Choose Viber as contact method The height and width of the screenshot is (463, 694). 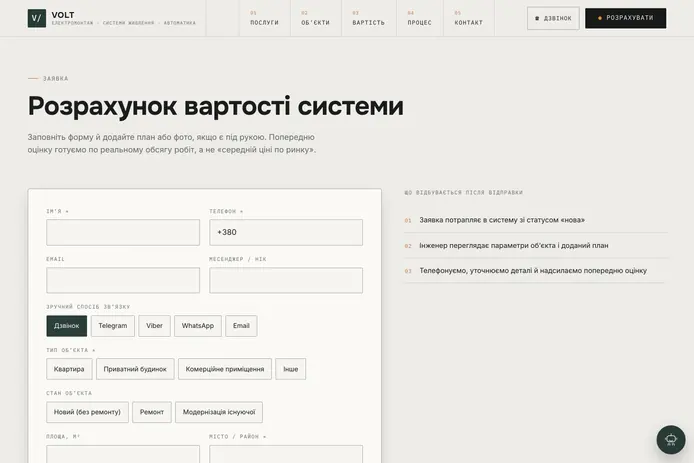click(154, 326)
